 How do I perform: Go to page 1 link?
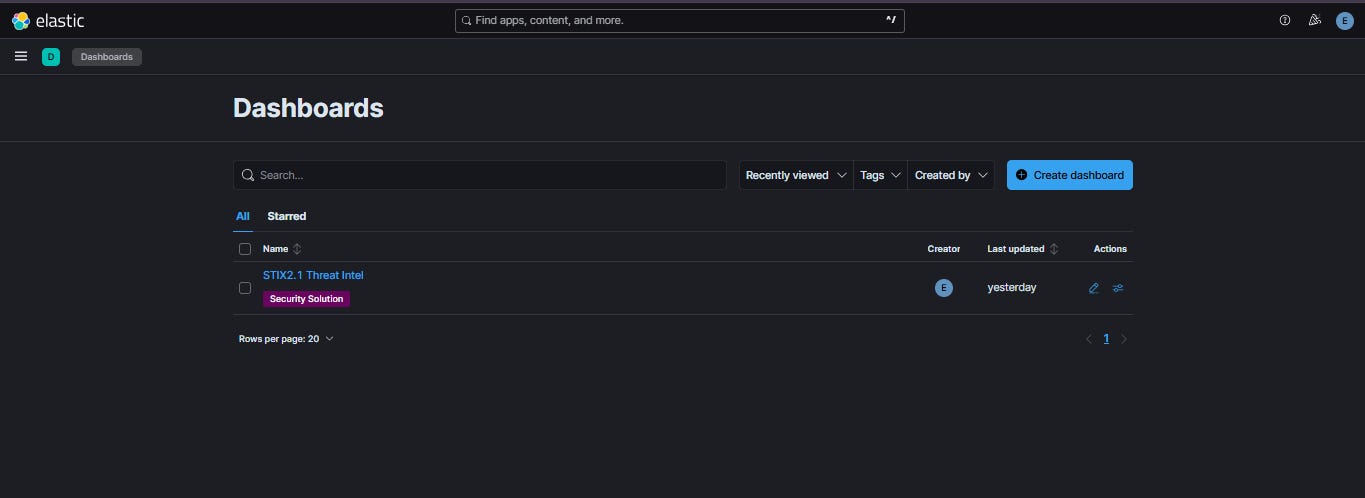coord(1106,339)
